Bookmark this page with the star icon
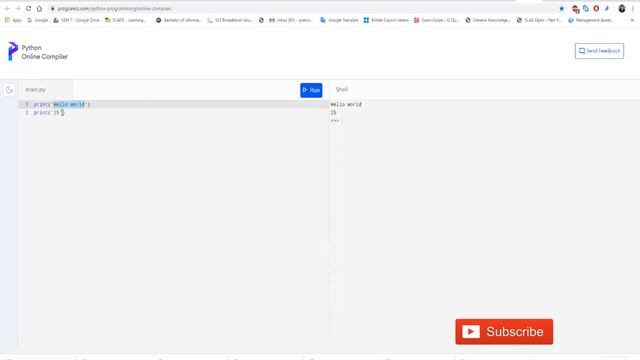The height and width of the screenshot is (360, 640). (562, 9)
